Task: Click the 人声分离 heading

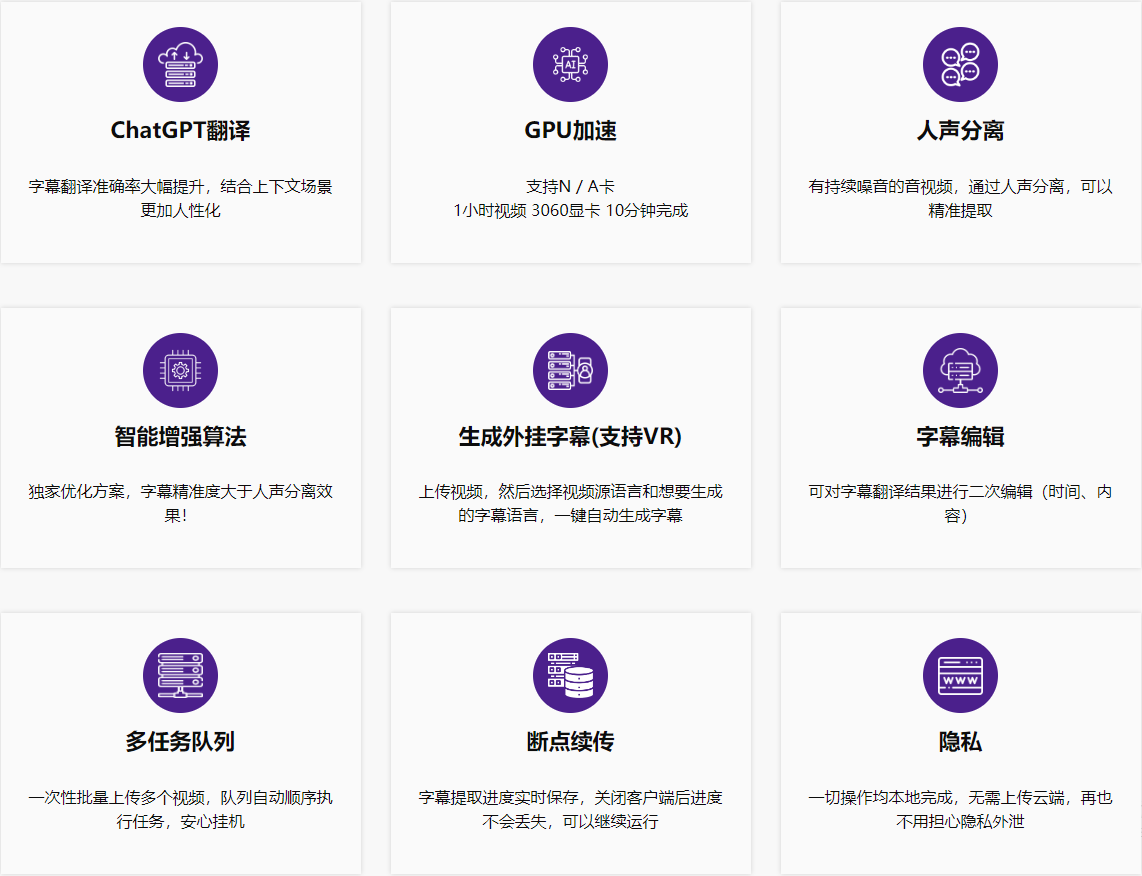Action: 960,129
